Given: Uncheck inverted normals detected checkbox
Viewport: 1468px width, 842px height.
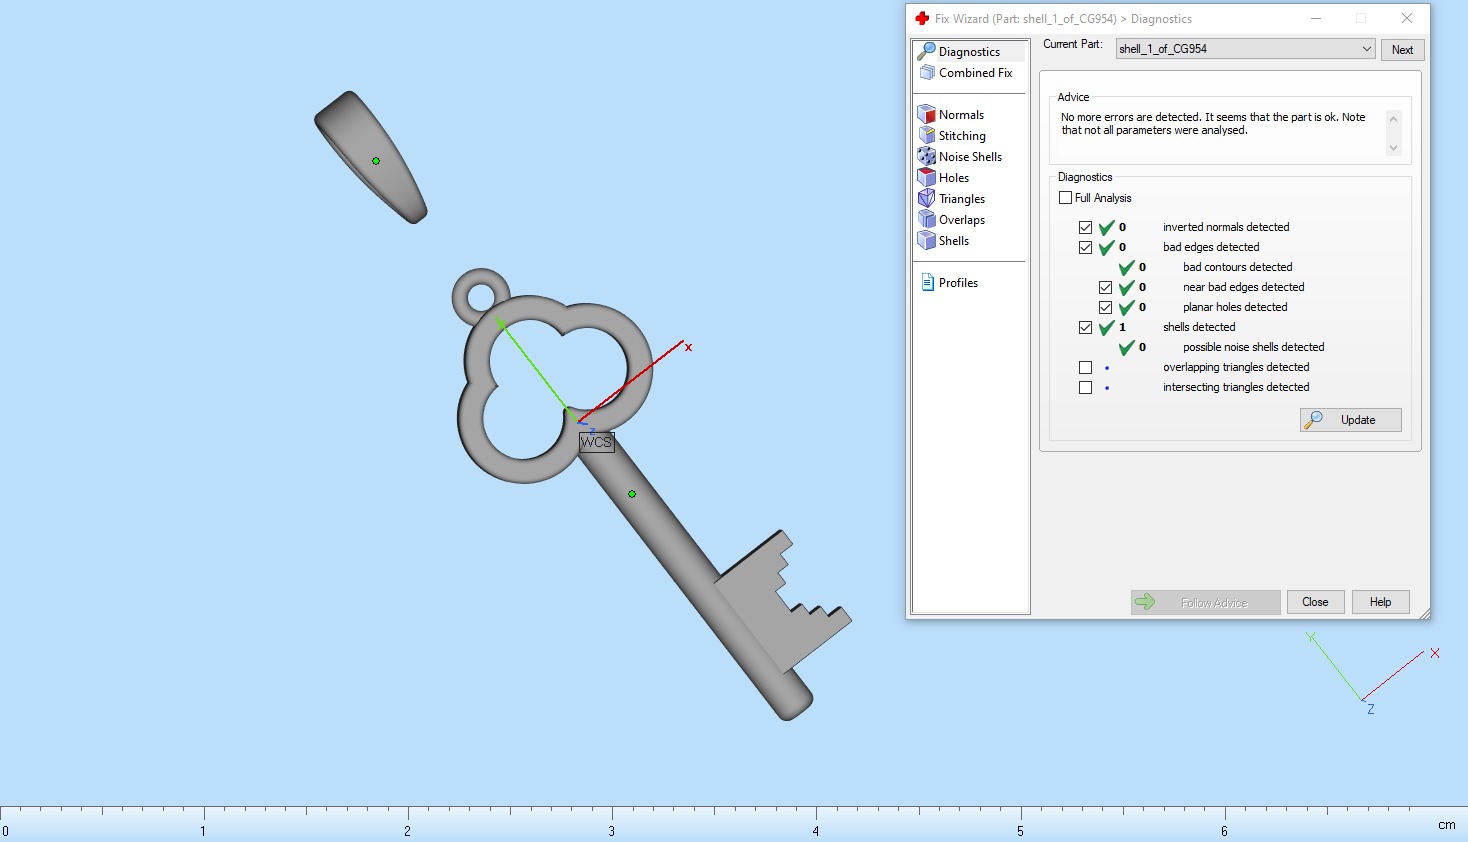Looking at the screenshot, I should click(x=1085, y=227).
